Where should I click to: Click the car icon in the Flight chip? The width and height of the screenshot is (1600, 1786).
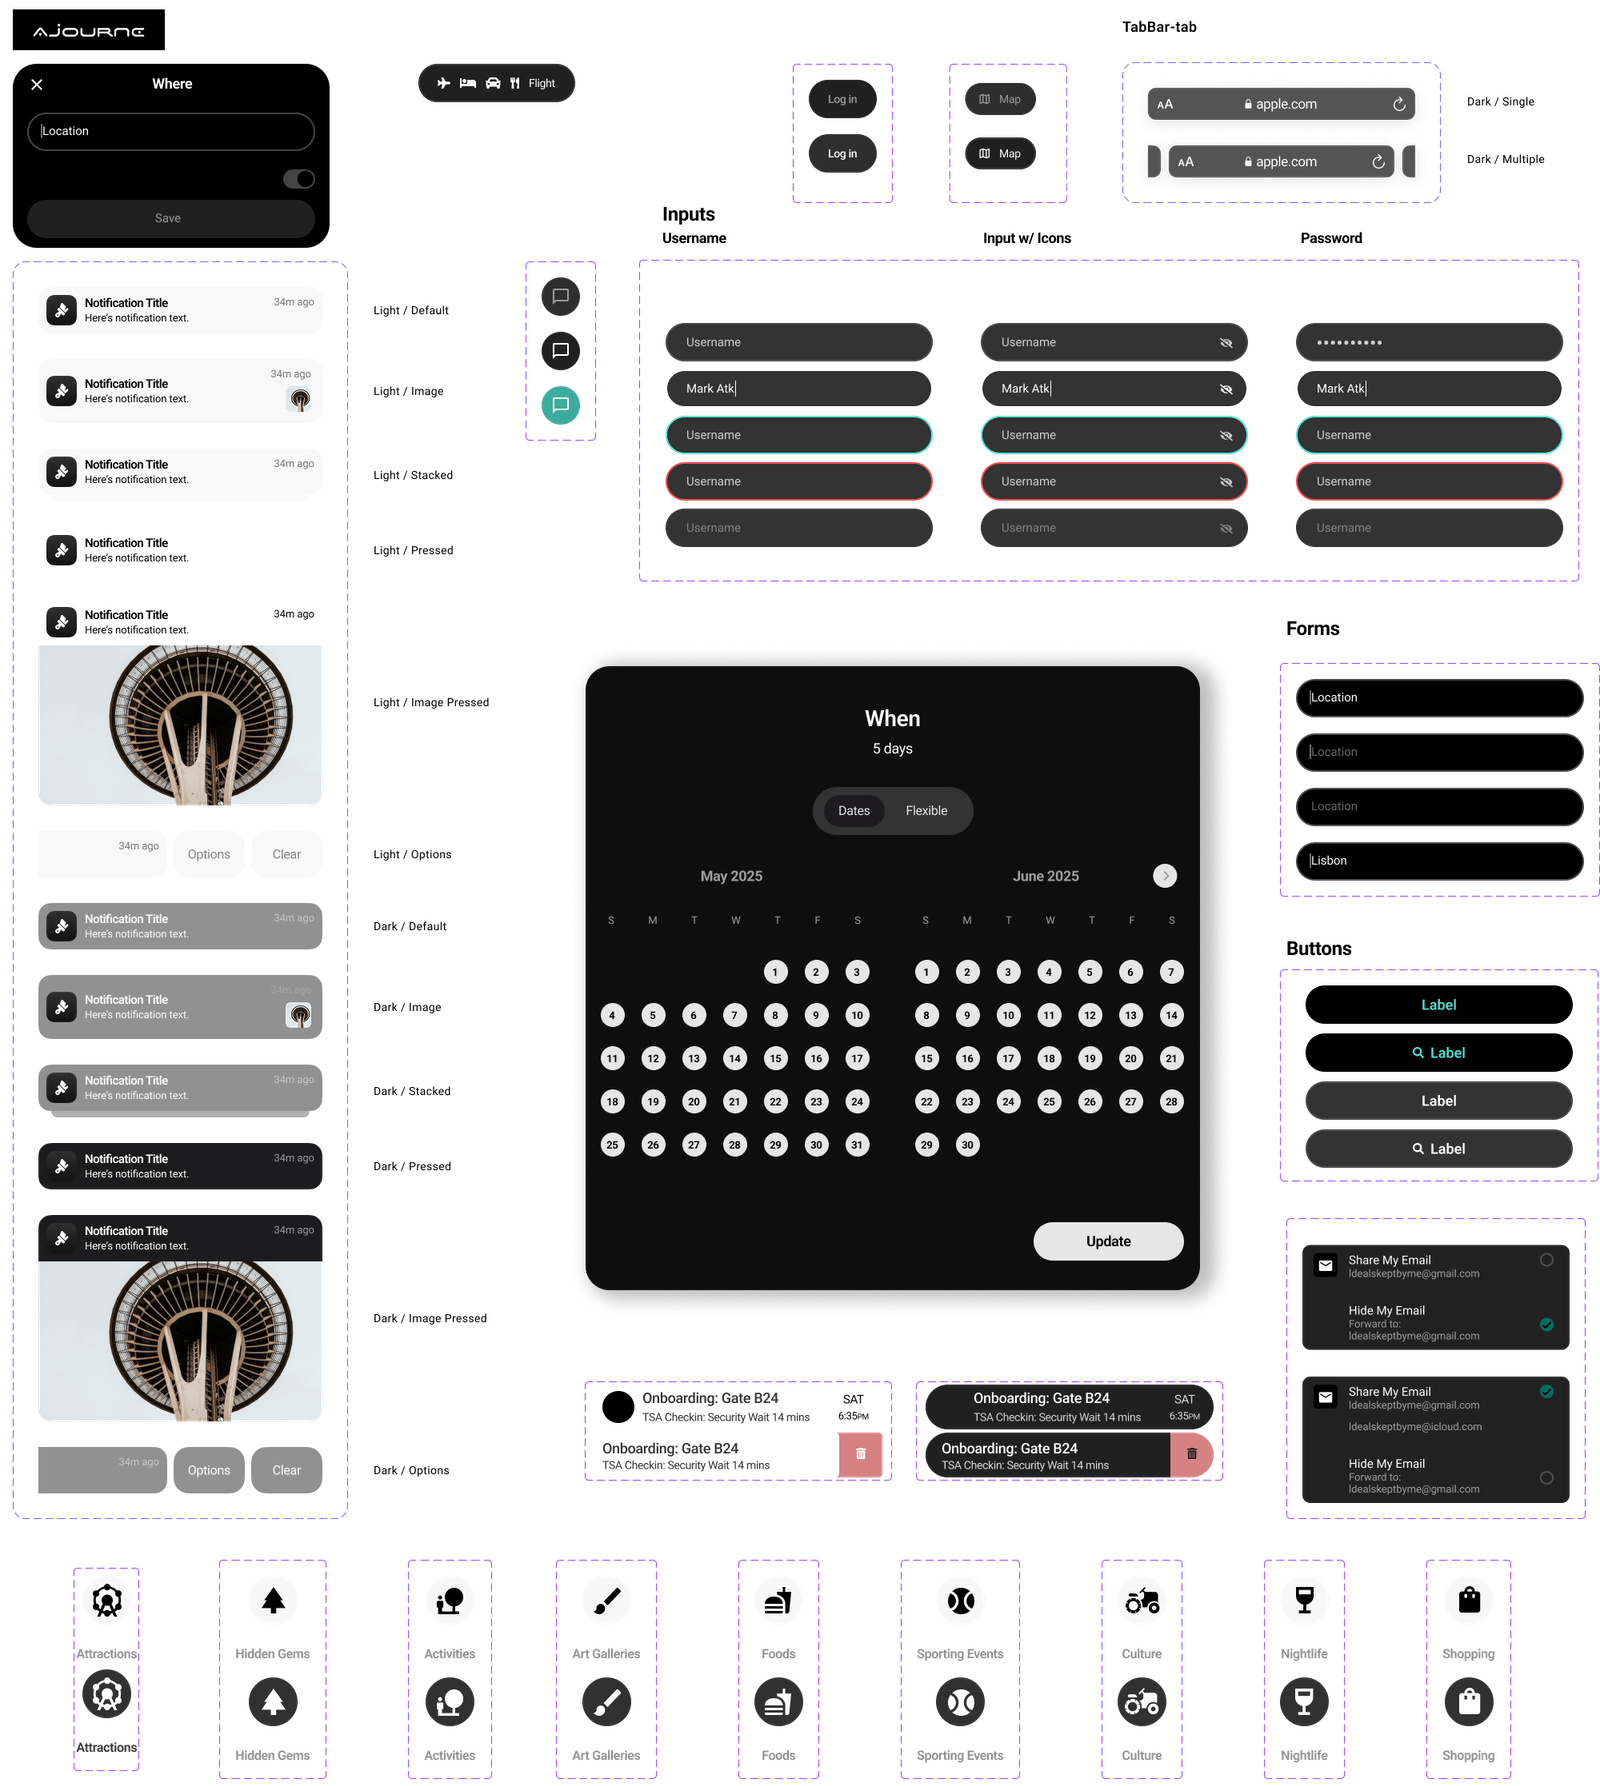[493, 83]
